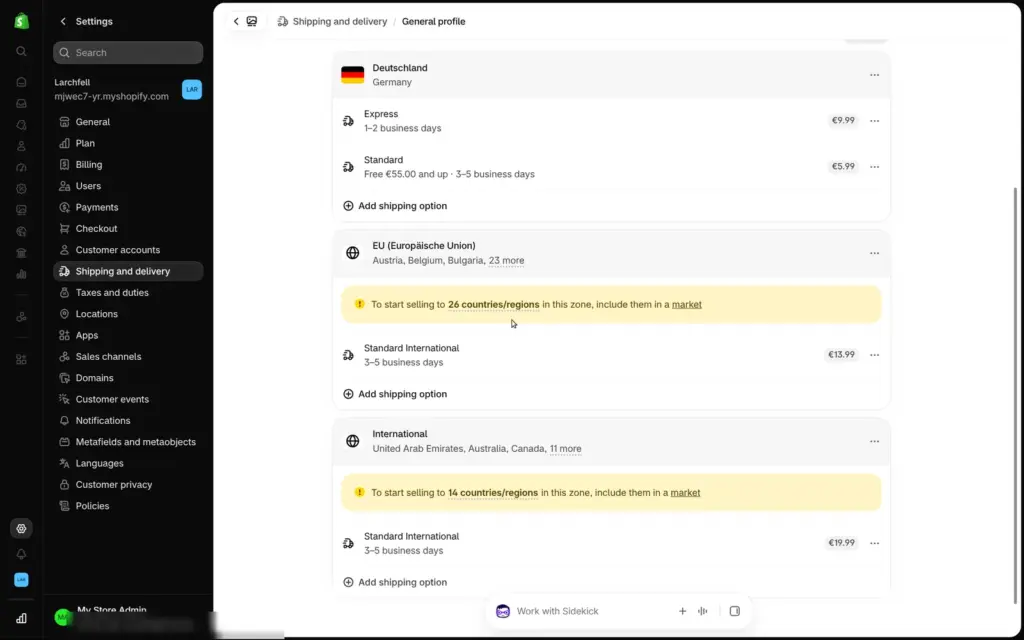Click the image icon next to breadcrumb
The image size is (1024, 640).
(251, 22)
